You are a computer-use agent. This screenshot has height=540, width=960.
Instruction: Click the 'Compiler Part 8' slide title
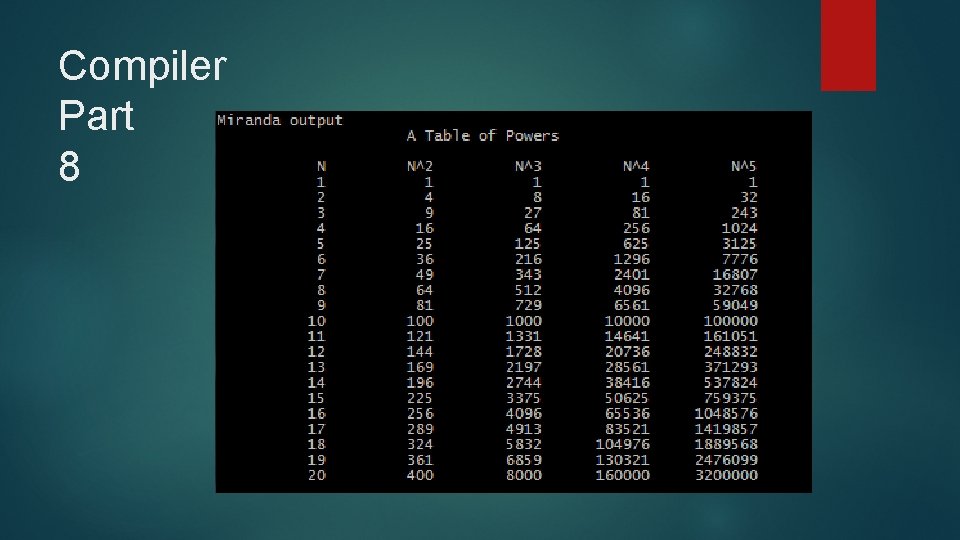point(143,116)
